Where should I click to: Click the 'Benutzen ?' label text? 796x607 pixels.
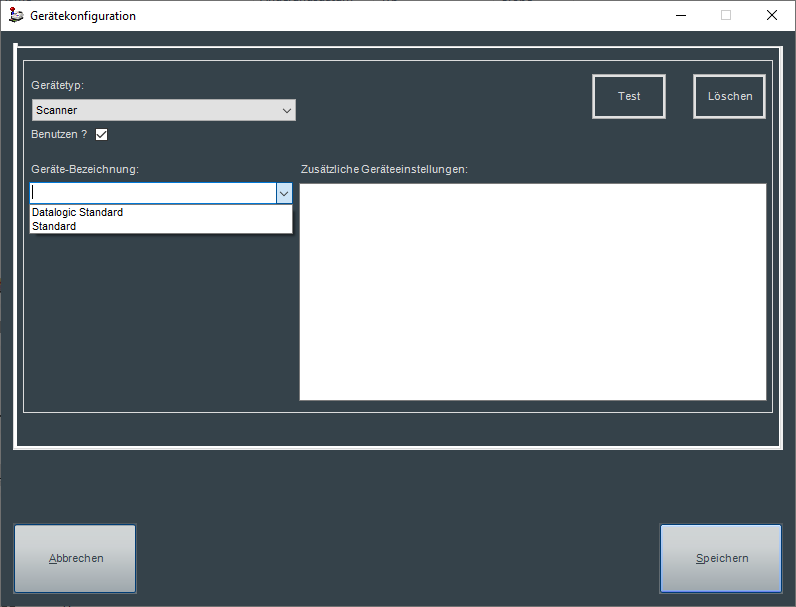[59, 134]
